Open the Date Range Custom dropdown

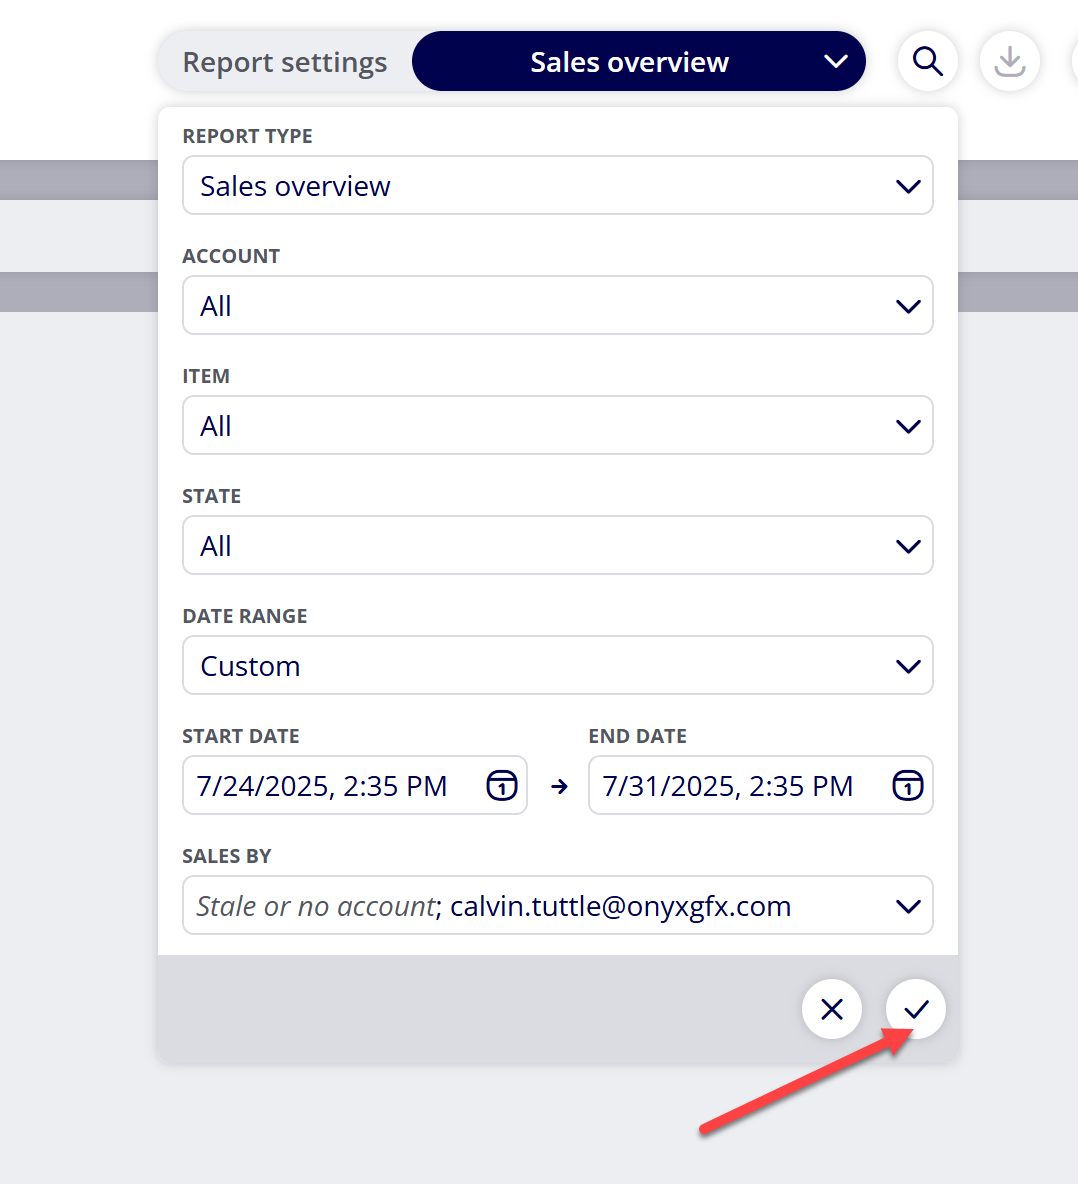[558, 666]
